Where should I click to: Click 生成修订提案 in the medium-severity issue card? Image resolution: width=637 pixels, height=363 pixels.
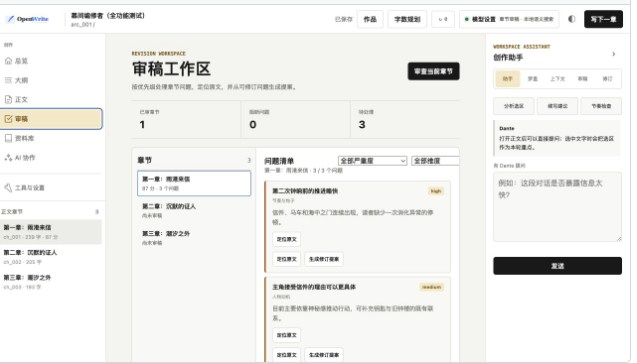click(x=324, y=354)
